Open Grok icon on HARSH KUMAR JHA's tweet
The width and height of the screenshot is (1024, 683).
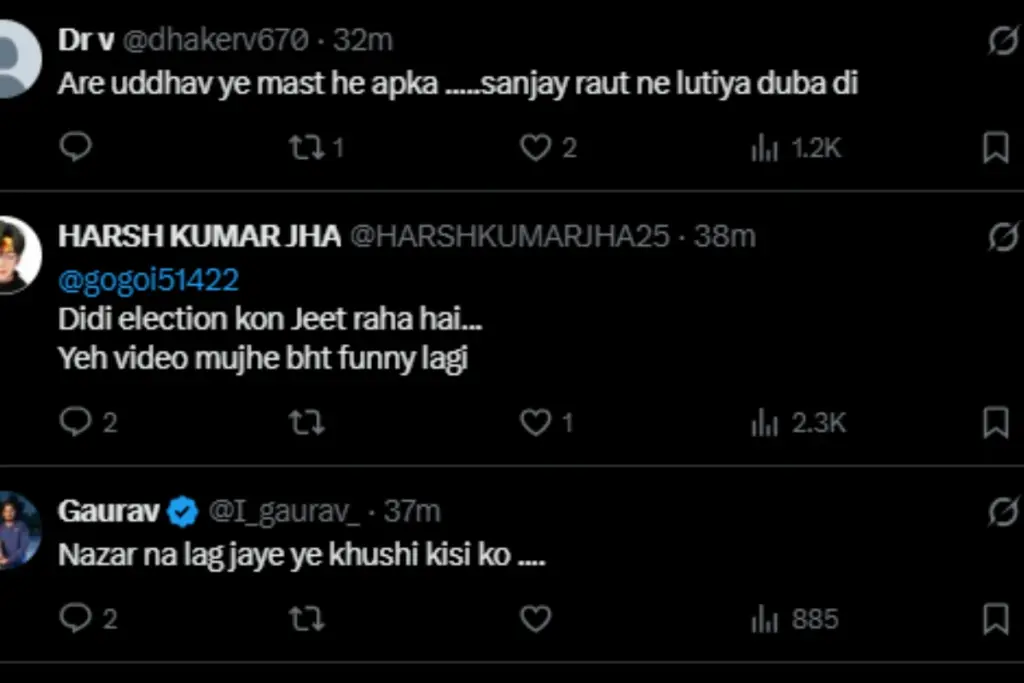coord(1001,236)
